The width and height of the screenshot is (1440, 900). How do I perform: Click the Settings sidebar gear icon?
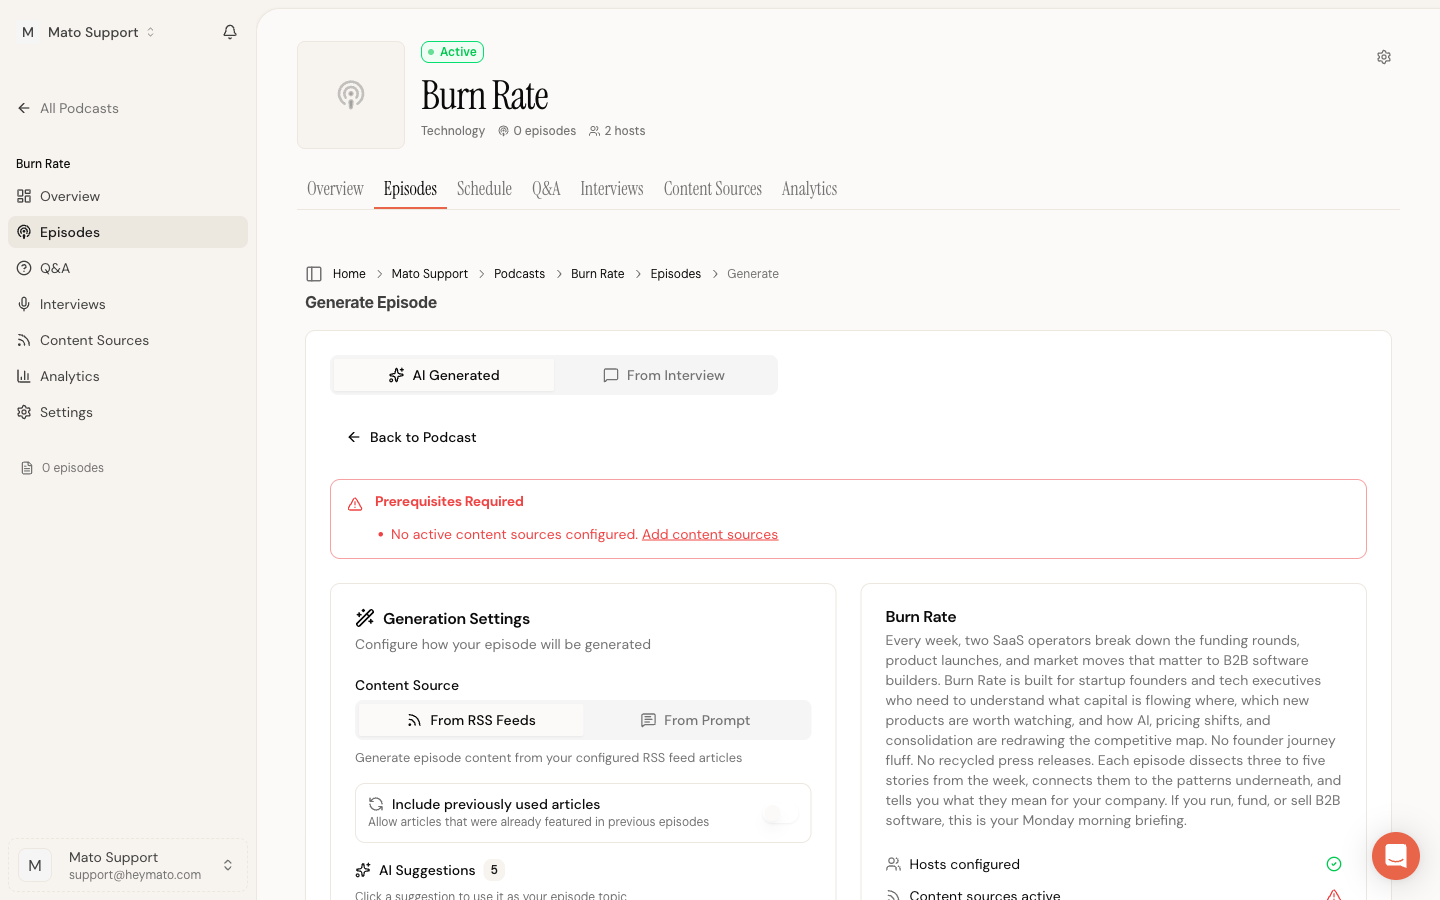pyautogui.click(x=24, y=412)
